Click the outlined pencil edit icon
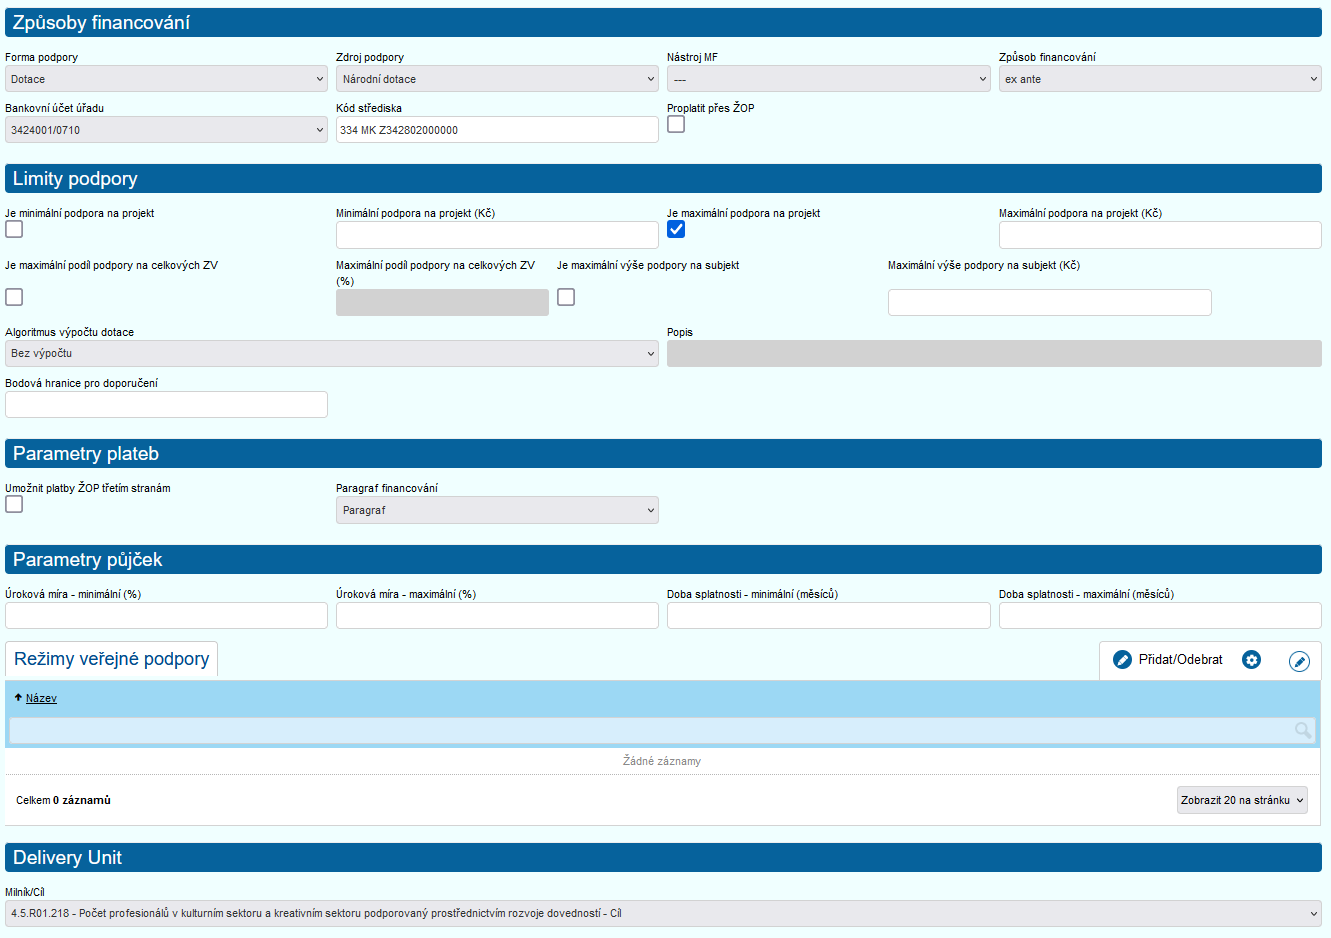This screenshot has width=1331, height=938. click(x=1299, y=661)
